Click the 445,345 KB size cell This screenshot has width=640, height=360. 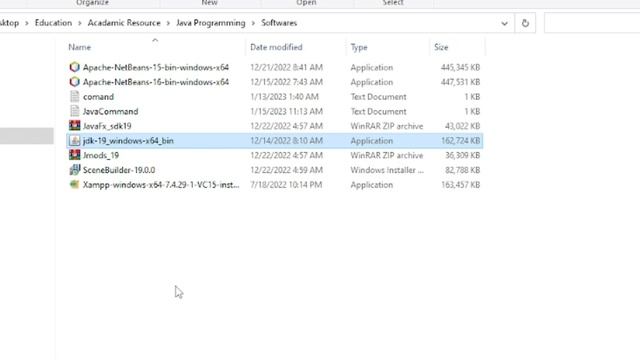pyautogui.click(x=460, y=67)
